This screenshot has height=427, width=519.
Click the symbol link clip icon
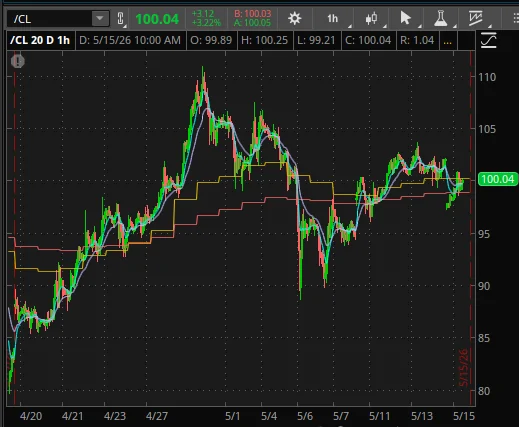click(x=120, y=19)
